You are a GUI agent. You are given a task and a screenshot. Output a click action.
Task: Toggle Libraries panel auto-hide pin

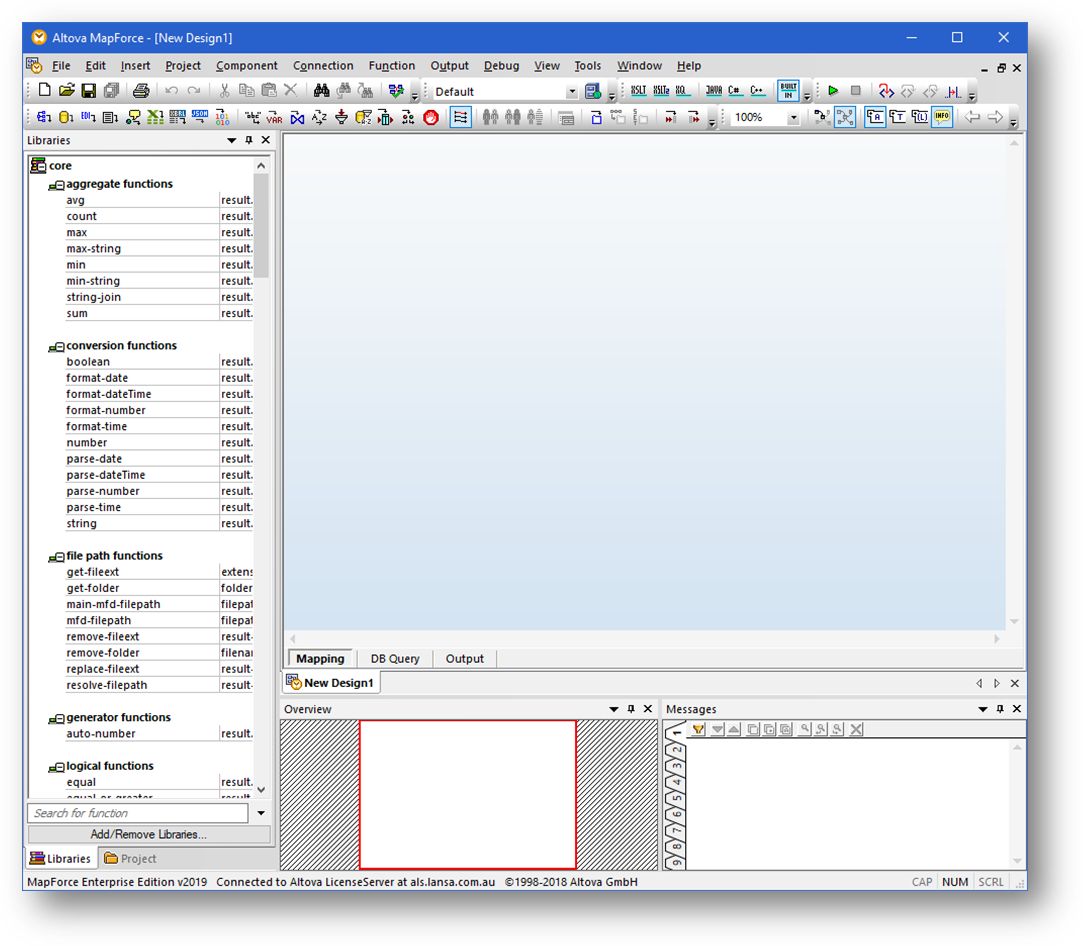[249, 140]
